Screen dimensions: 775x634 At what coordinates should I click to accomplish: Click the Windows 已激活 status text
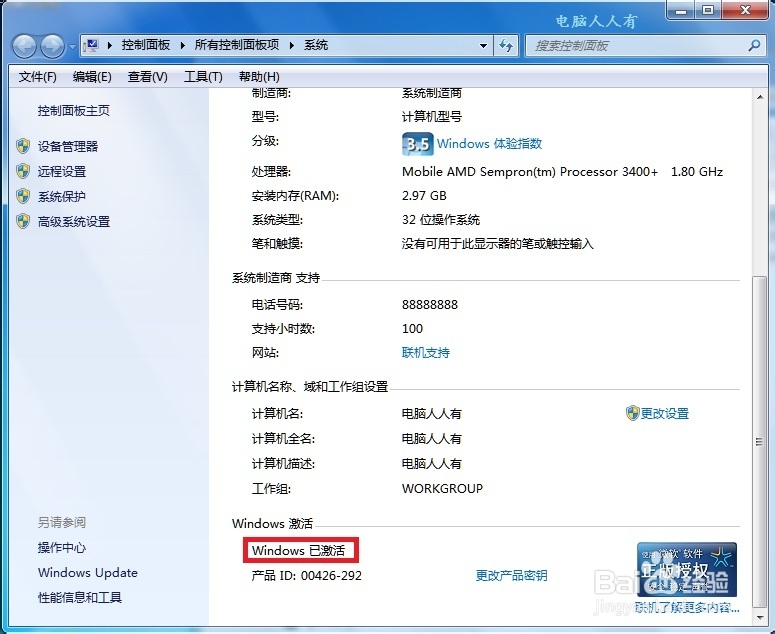click(x=298, y=550)
